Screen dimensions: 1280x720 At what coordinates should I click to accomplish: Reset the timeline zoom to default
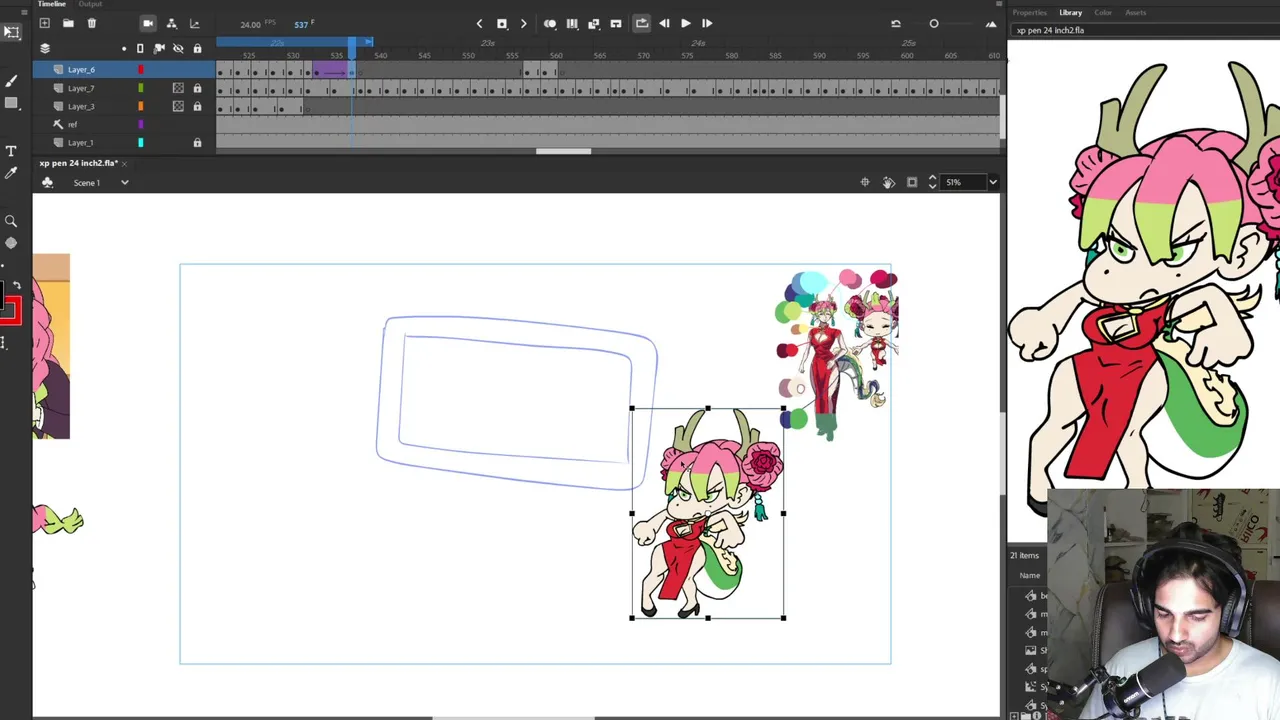tap(896, 23)
